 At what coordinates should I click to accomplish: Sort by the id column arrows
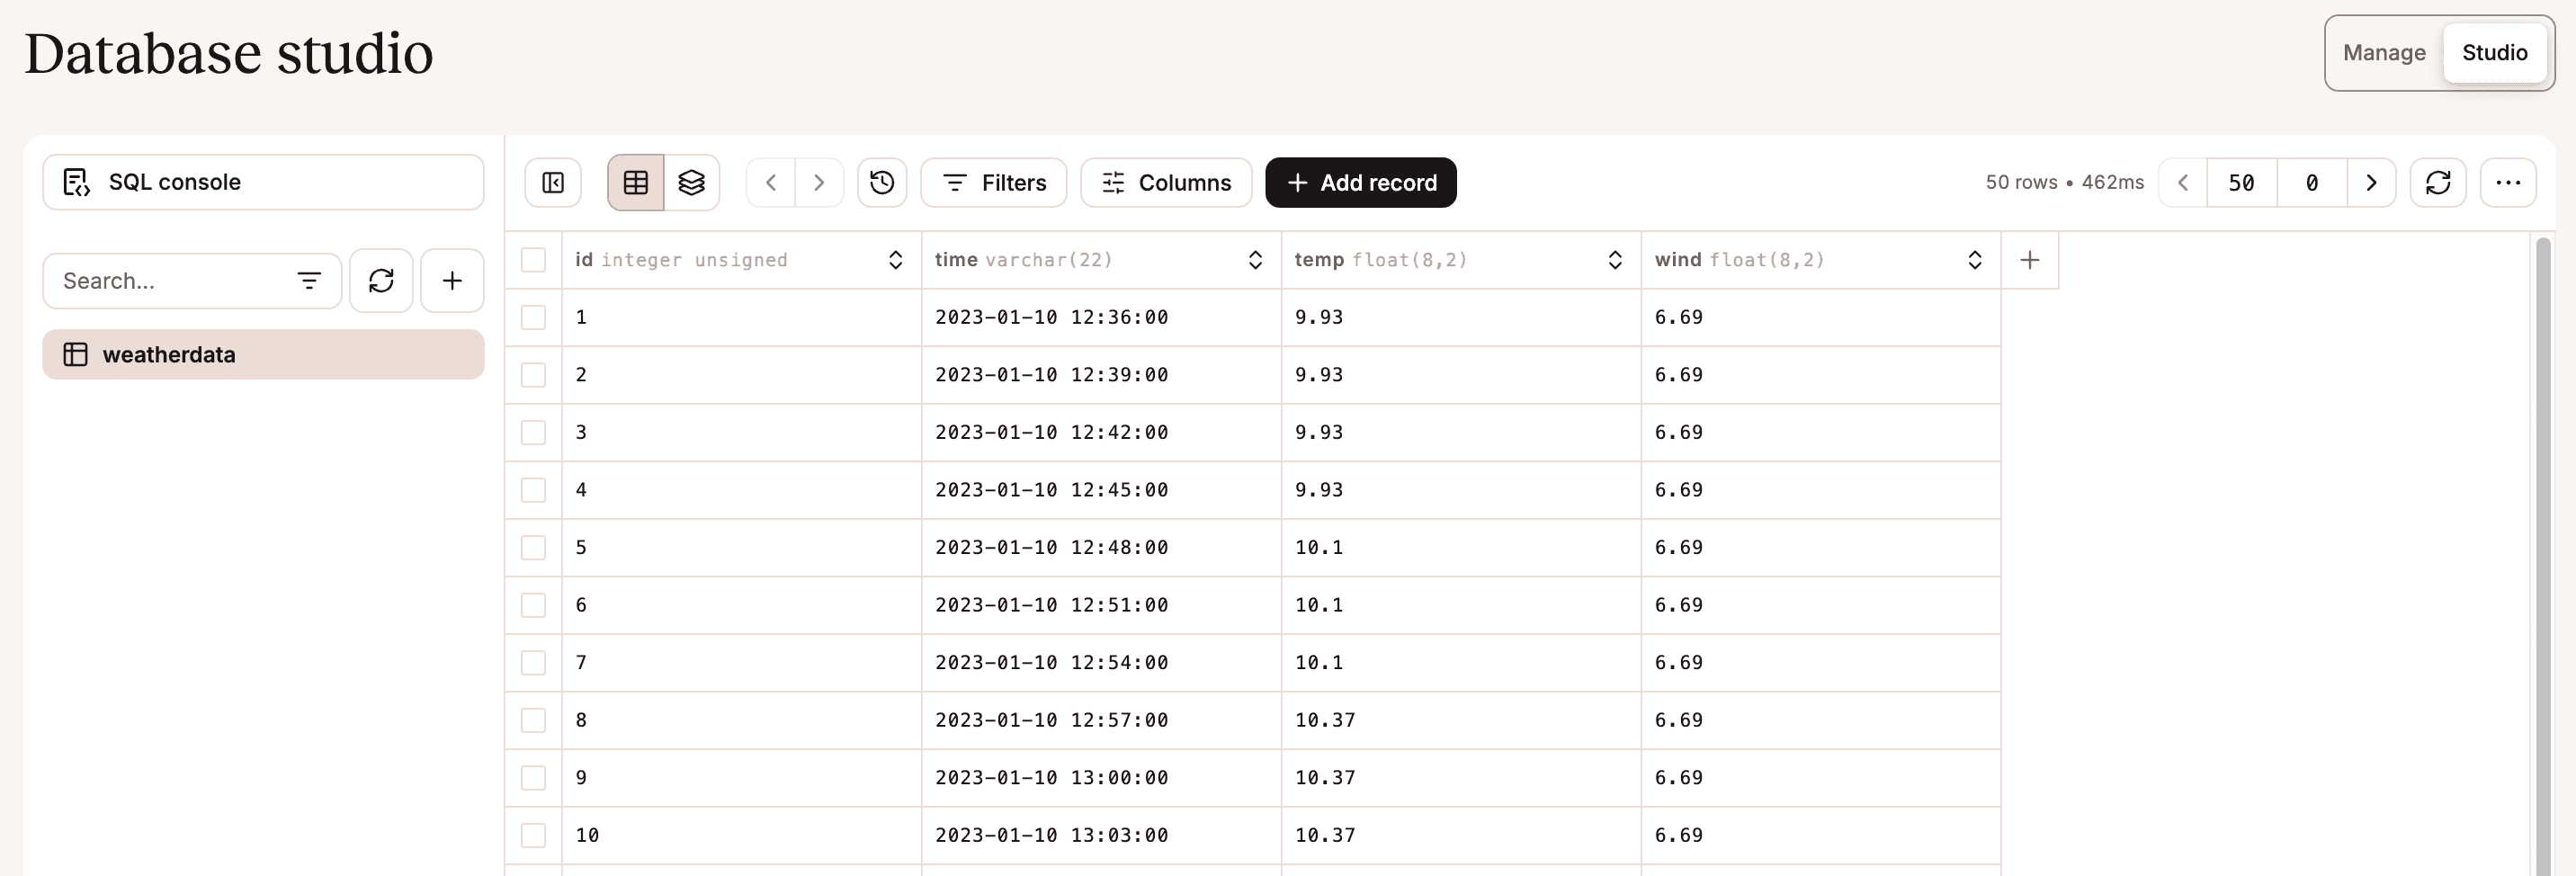[x=895, y=260]
